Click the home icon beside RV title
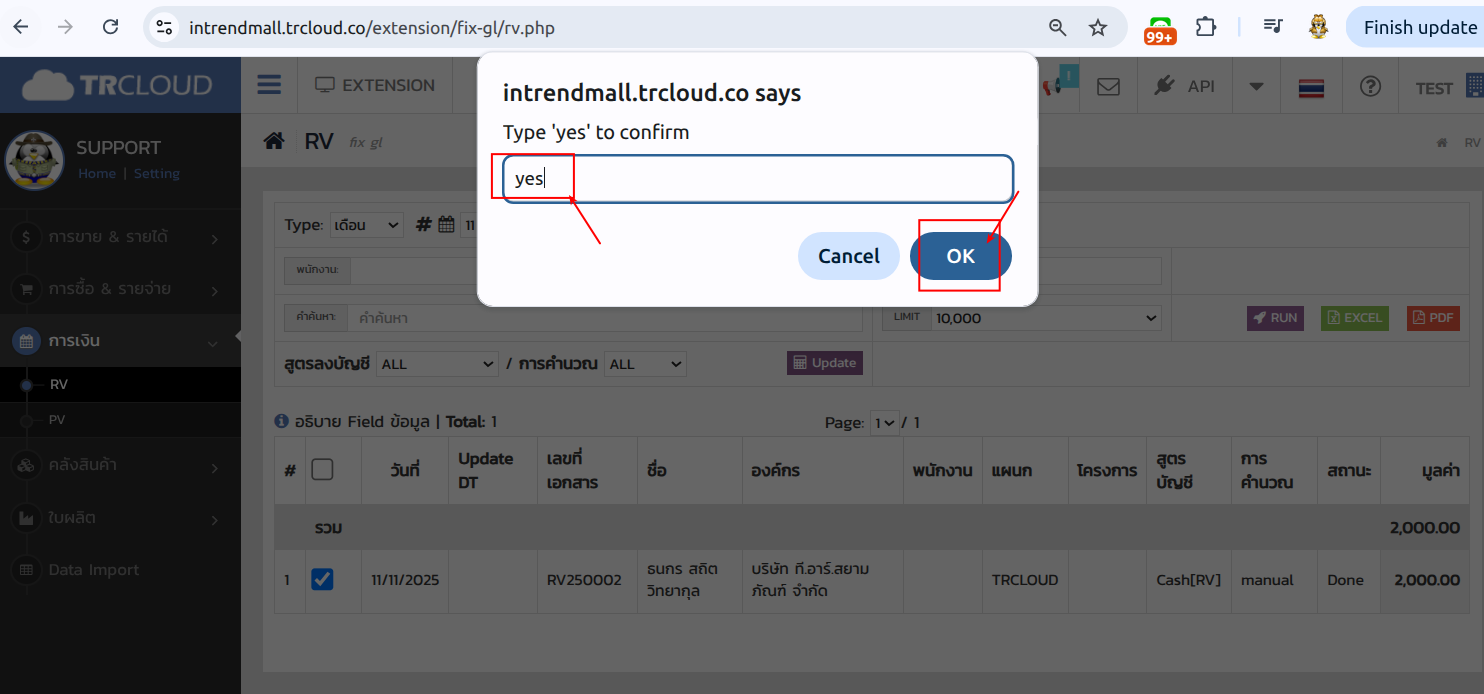The height and width of the screenshot is (694, 1484). click(x=273, y=141)
